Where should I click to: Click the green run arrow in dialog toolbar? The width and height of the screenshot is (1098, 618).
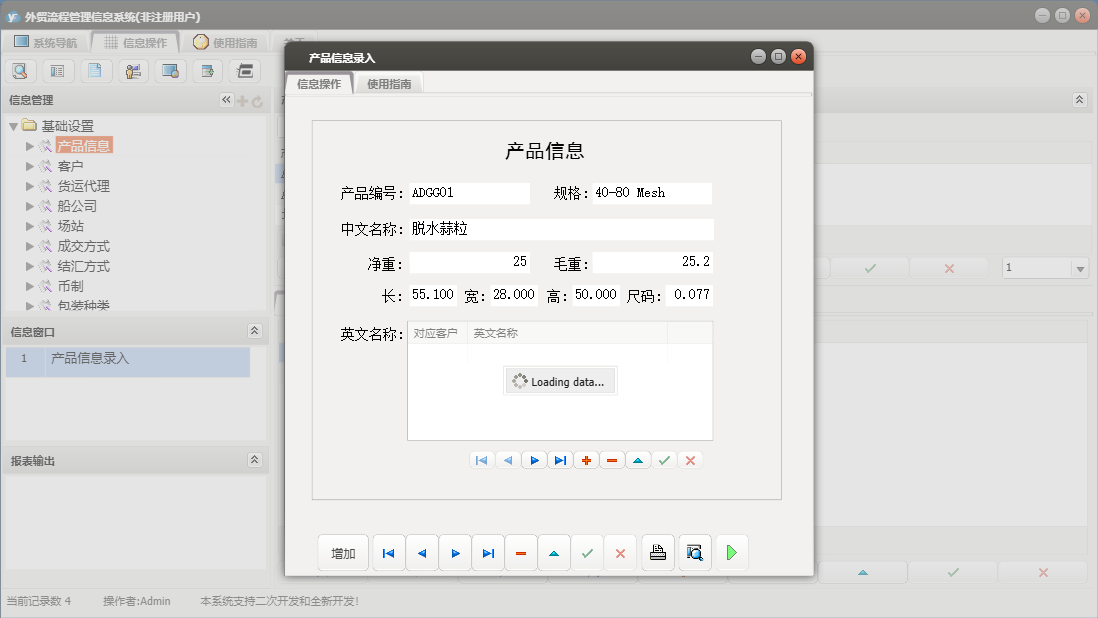pyautogui.click(x=731, y=552)
